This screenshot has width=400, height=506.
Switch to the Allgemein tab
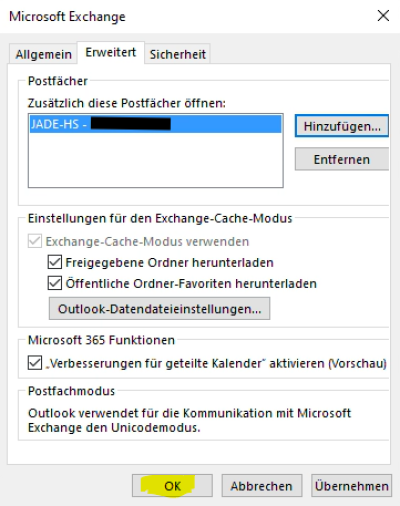pyautogui.click(x=43, y=54)
